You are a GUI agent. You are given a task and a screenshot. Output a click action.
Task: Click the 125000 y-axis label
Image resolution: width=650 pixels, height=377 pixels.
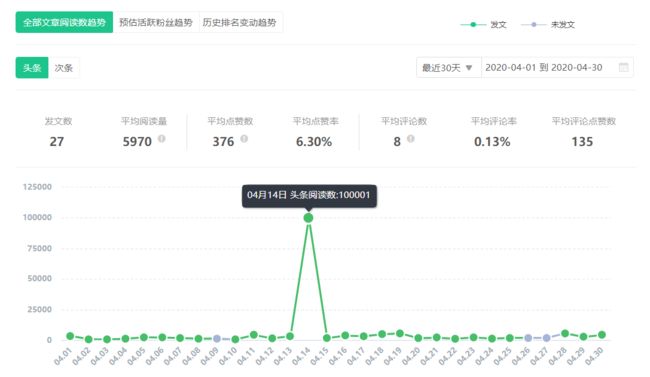(x=37, y=187)
